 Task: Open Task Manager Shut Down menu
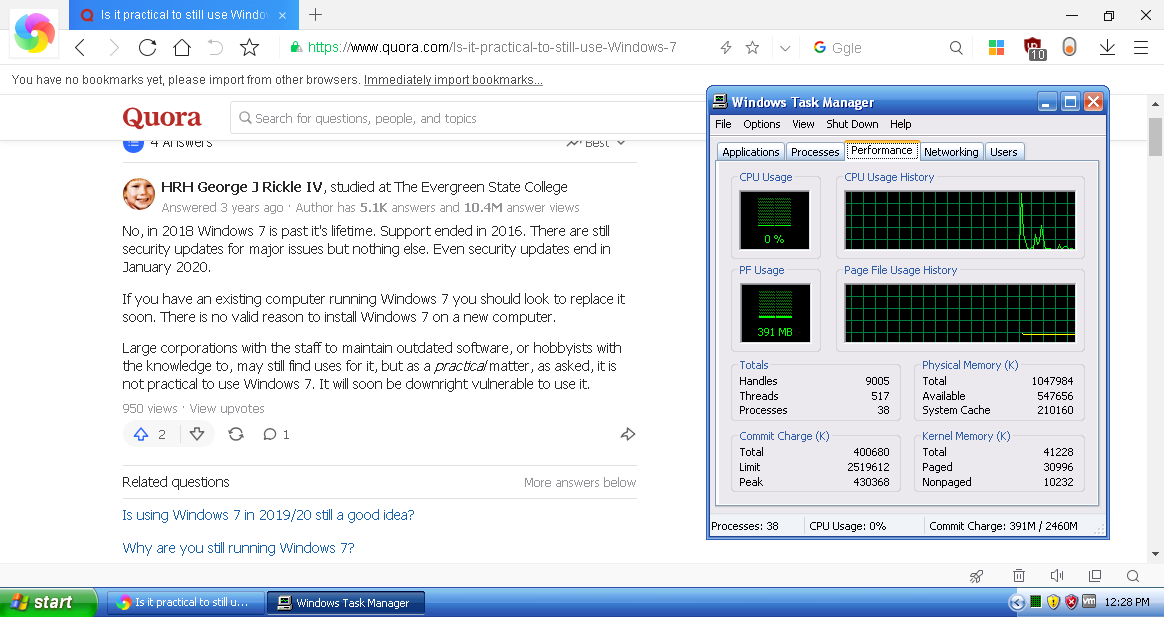(x=852, y=124)
